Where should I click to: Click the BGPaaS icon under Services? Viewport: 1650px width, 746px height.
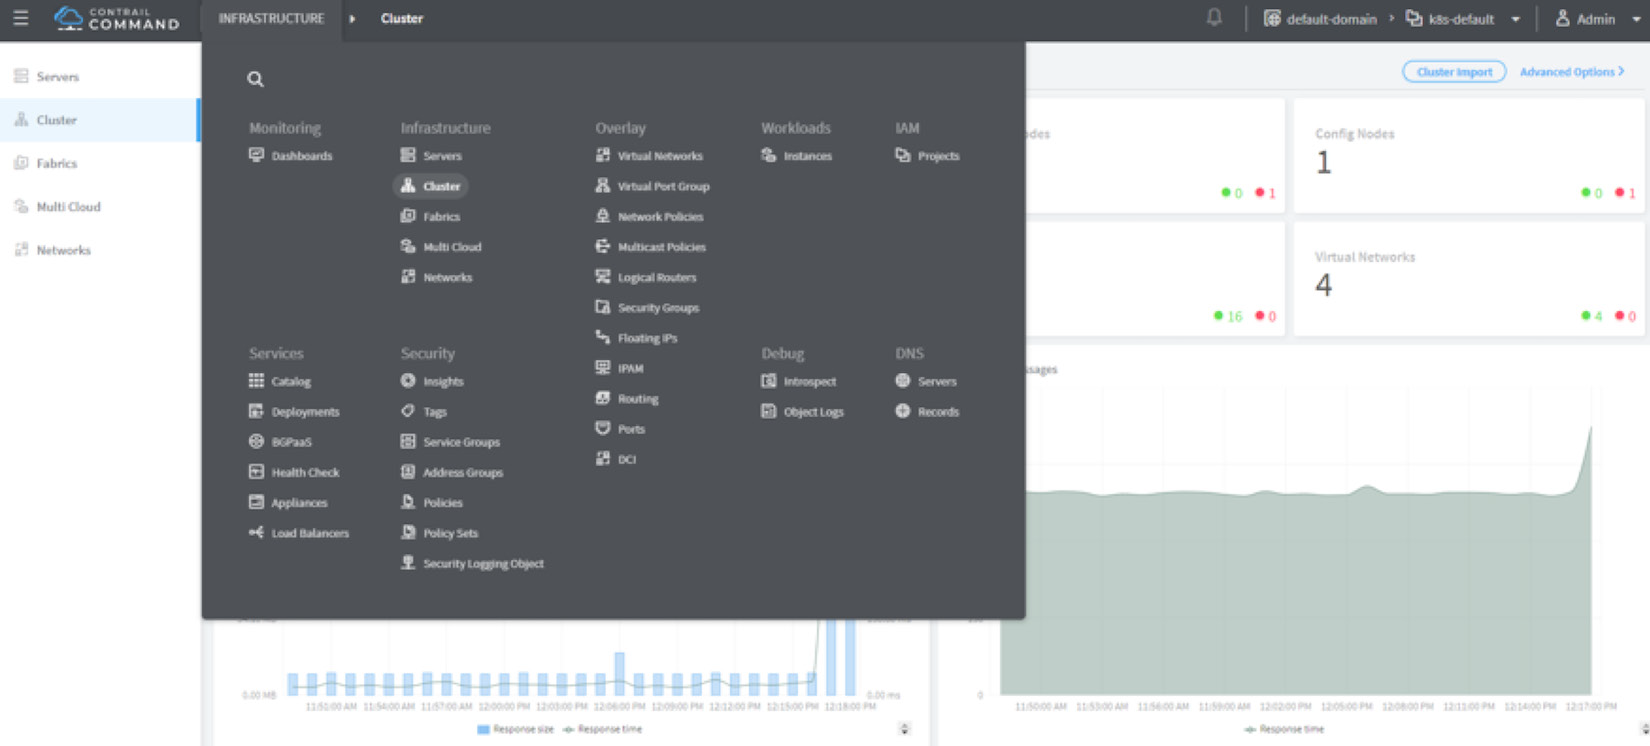256,441
